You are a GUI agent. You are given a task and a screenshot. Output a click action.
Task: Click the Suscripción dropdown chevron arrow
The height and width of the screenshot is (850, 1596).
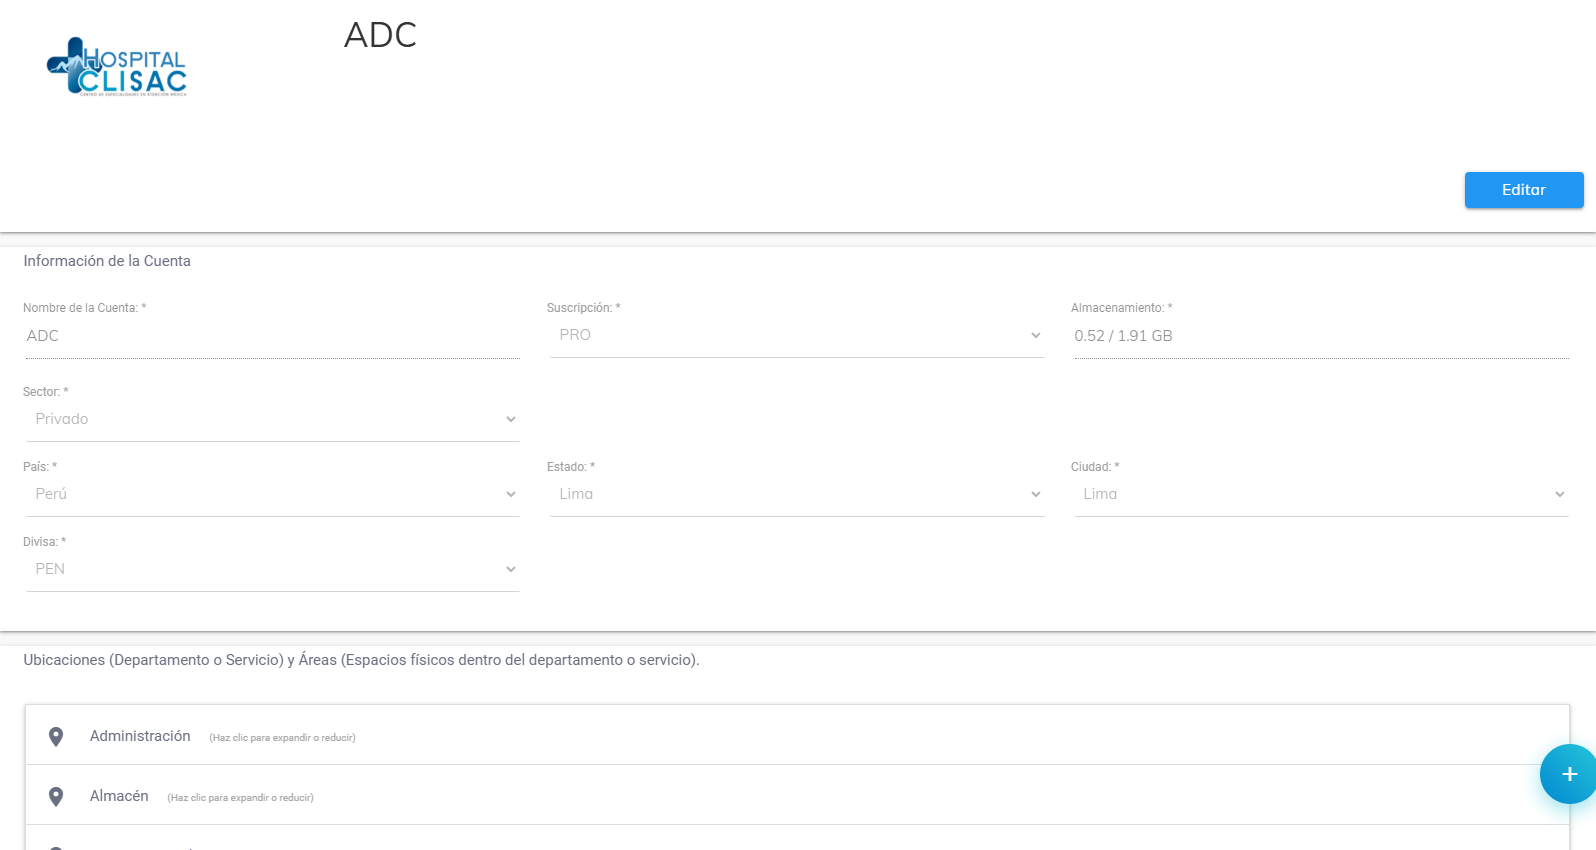(x=1035, y=336)
